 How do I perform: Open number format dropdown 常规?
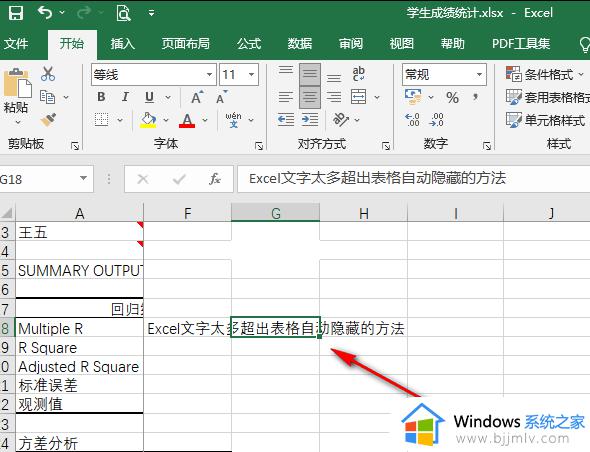[x=479, y=75]
